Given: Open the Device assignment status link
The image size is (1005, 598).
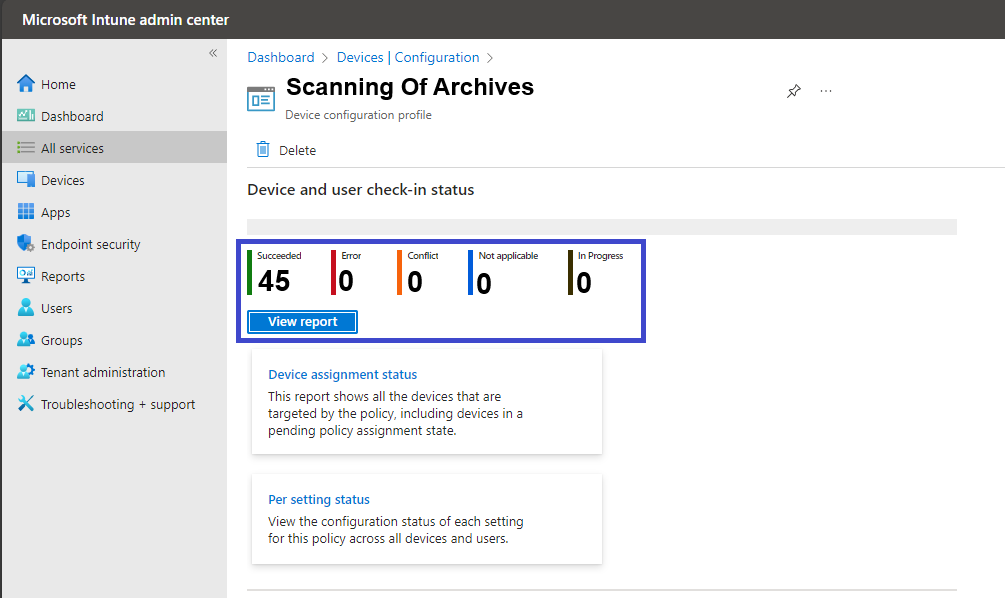Looking at the screenshot, I should (342, 374).
